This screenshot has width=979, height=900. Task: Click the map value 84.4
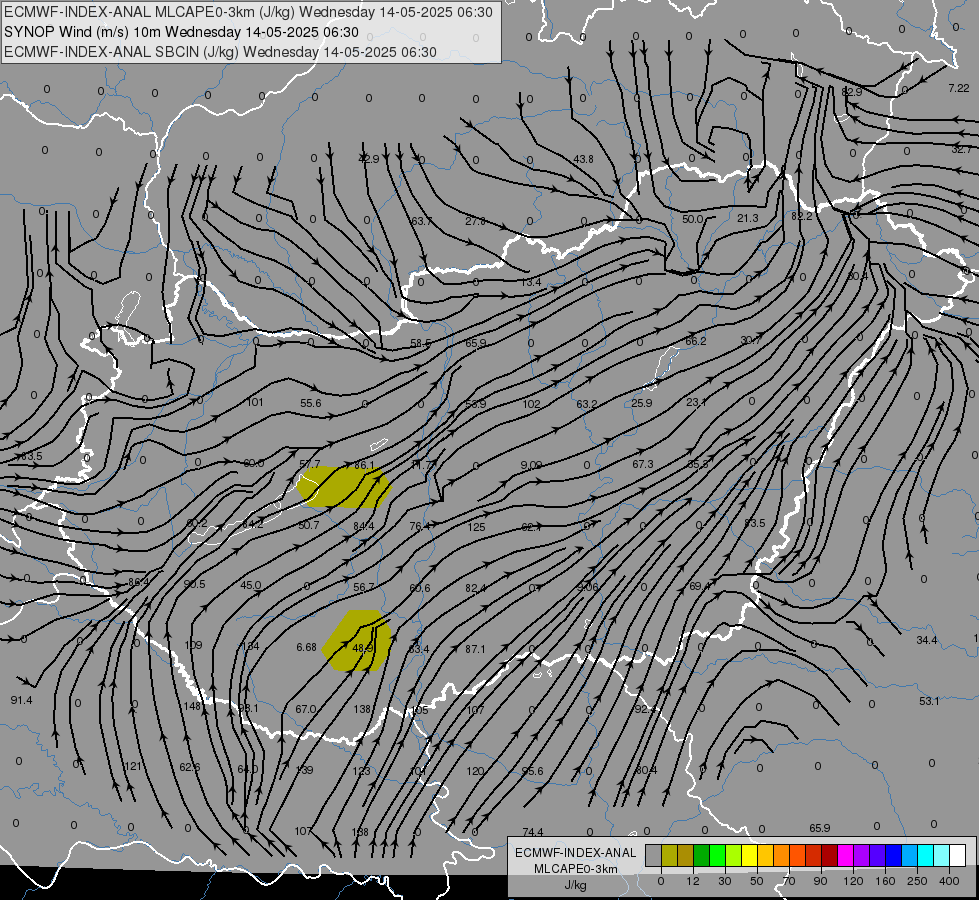[x=363, y=527]
